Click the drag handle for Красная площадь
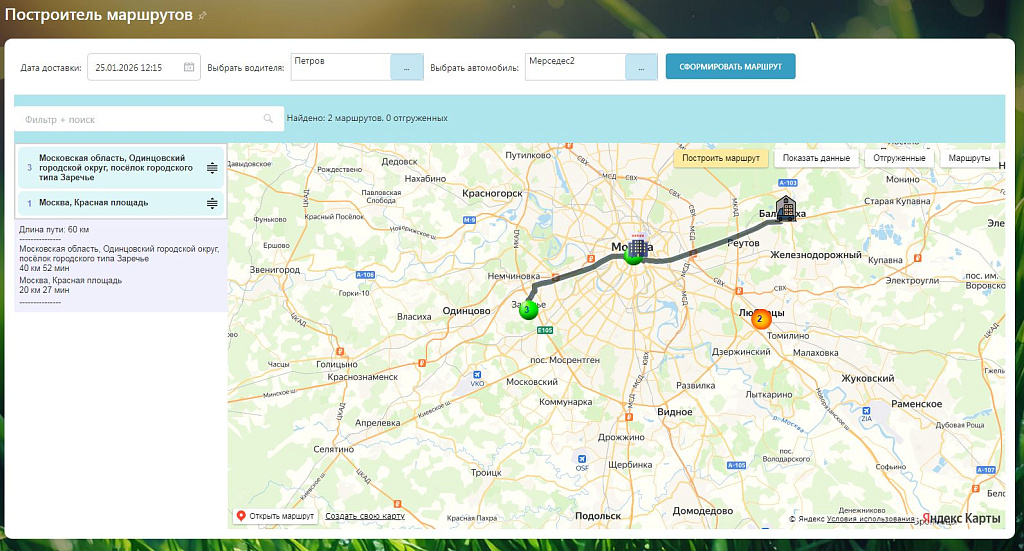The image size is (1024, 551). tap(212, 203)
